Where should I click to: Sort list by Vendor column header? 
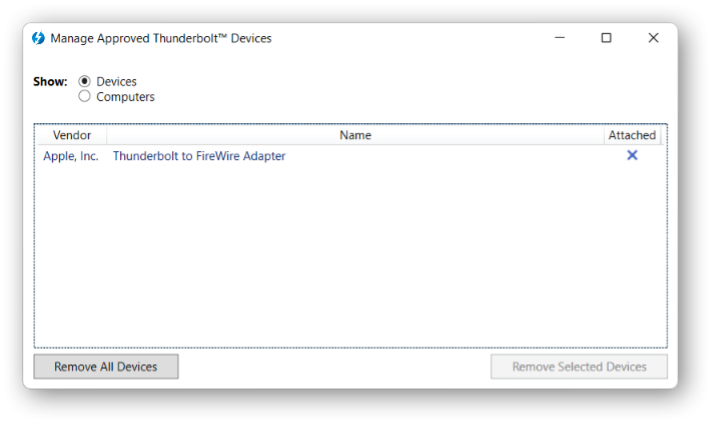(x=72, y=135)
